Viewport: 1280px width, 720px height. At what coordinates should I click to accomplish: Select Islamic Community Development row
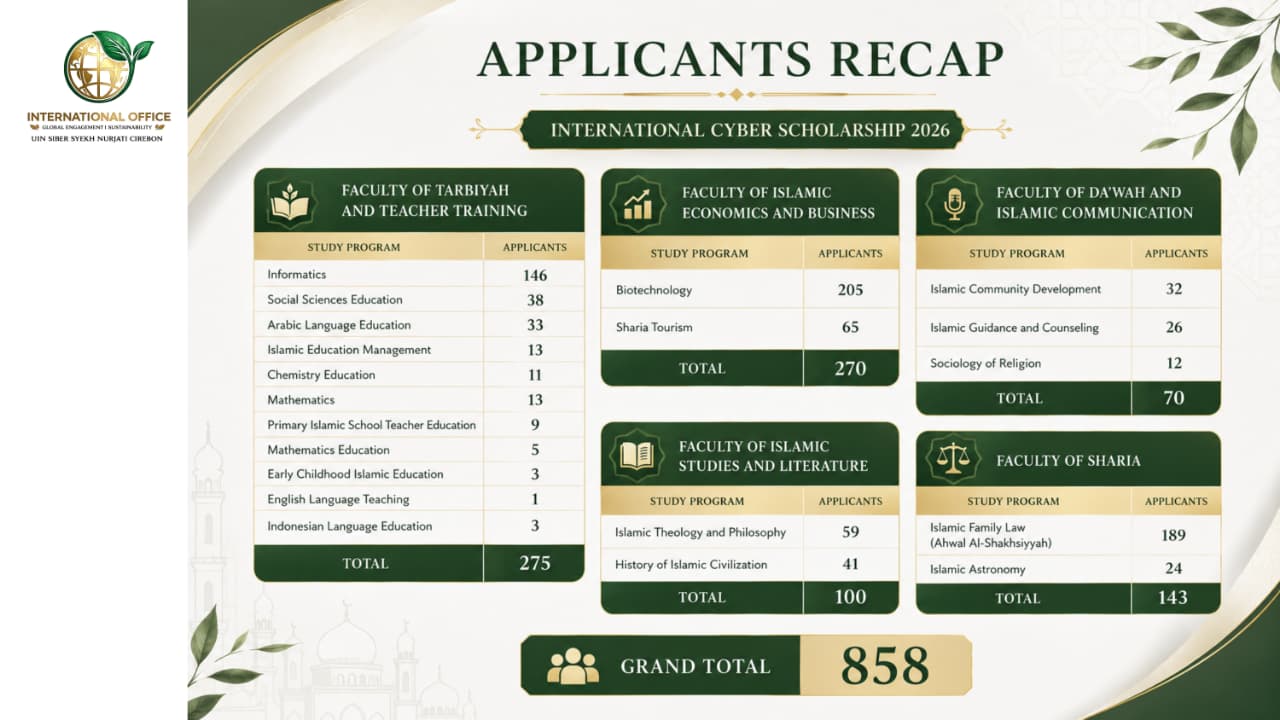1068,289
